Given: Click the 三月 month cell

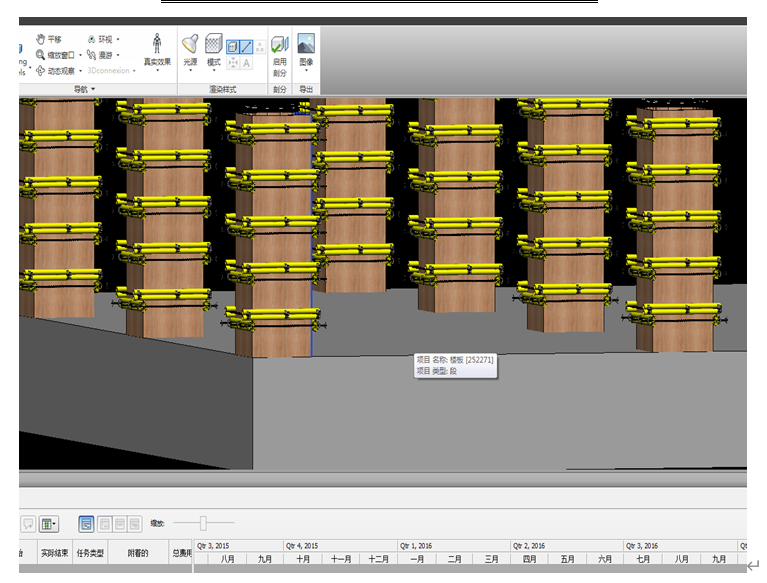Looking at the screenshot, I should tap(491, 559).
